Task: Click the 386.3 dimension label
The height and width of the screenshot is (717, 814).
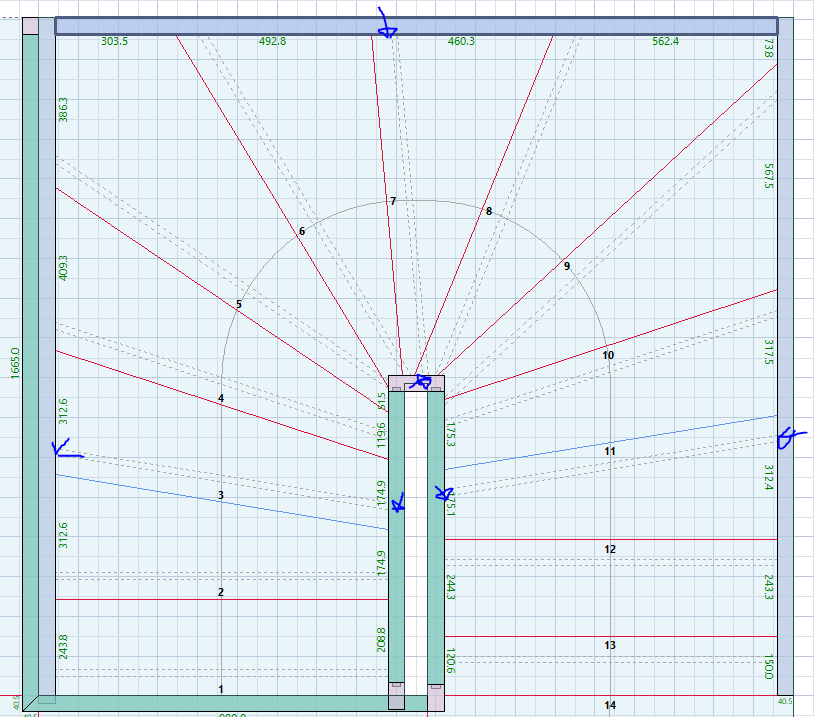Action: point(63,110)
